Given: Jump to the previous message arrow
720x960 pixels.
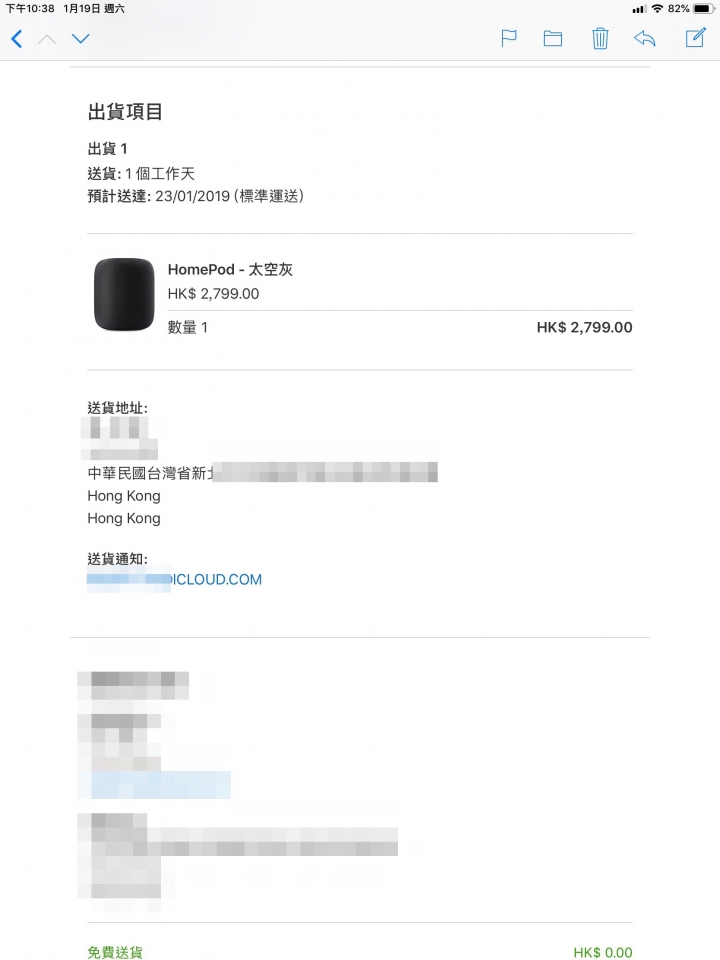Looking at the screenshot, I should tap(47, 39).
